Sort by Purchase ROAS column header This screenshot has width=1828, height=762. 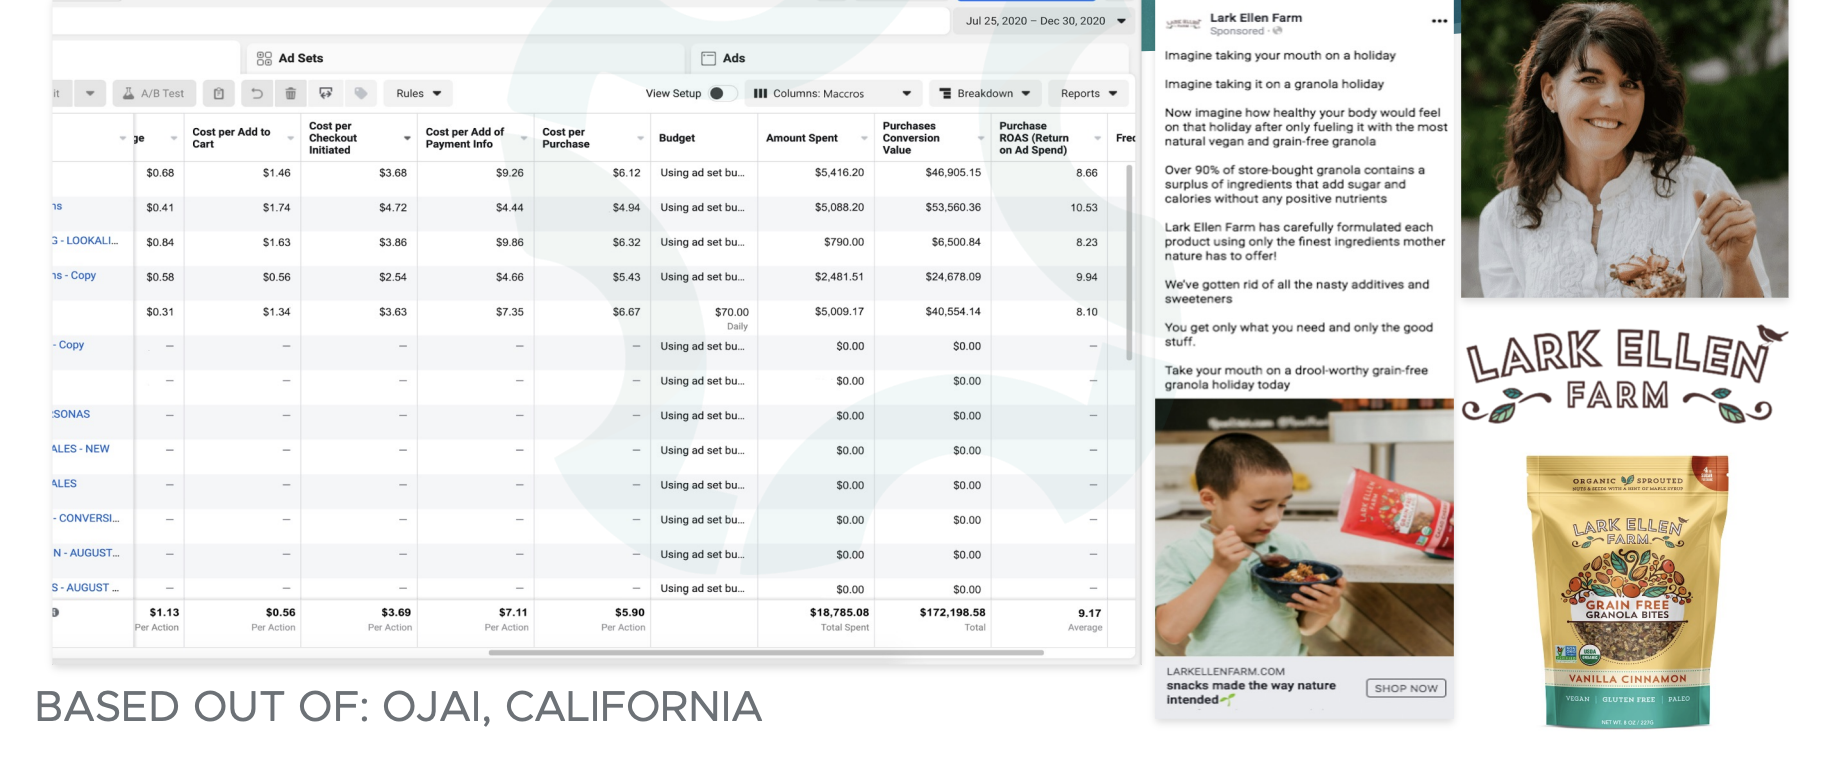(x=1050, y=138)
